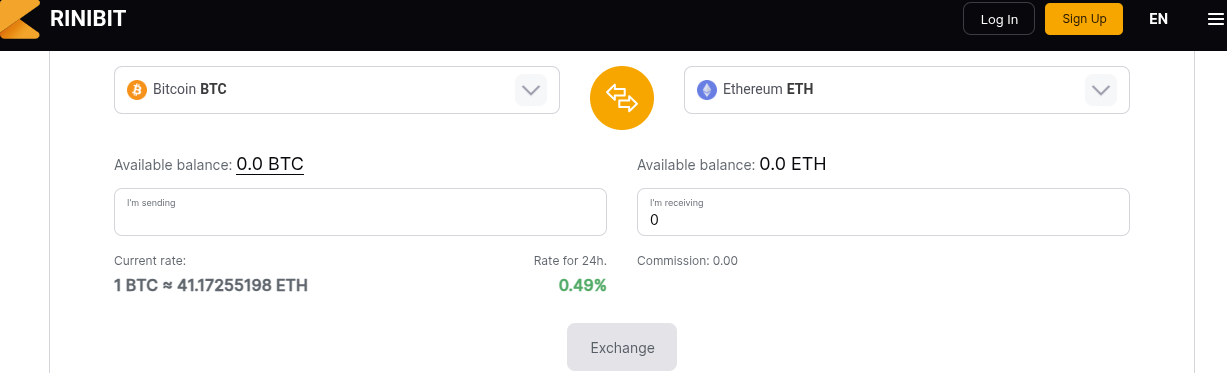Click the Rinibit orange logo icon

pos(19,19)
